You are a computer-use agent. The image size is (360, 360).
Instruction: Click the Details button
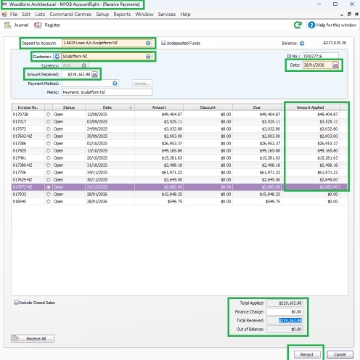[142, 83]
